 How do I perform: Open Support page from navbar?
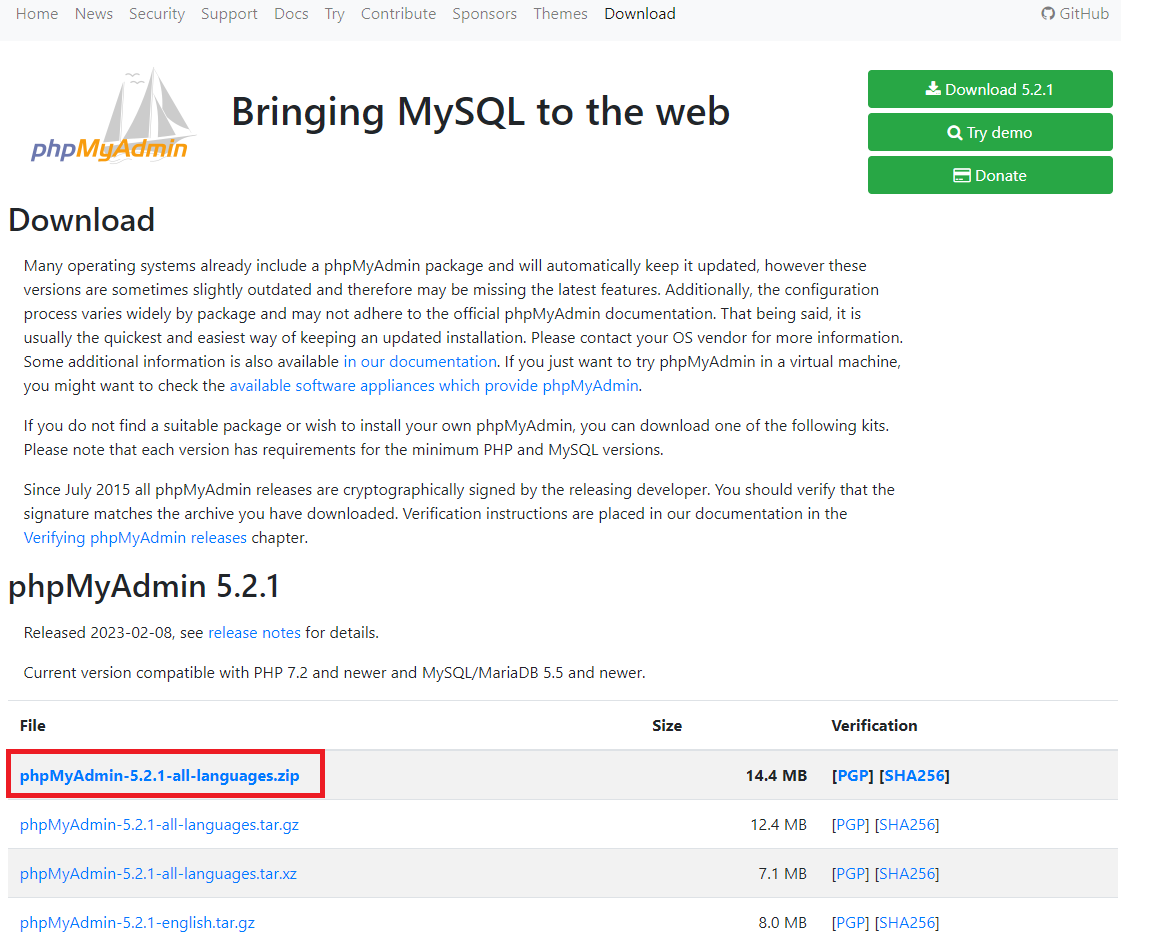(x=229, y=13)
